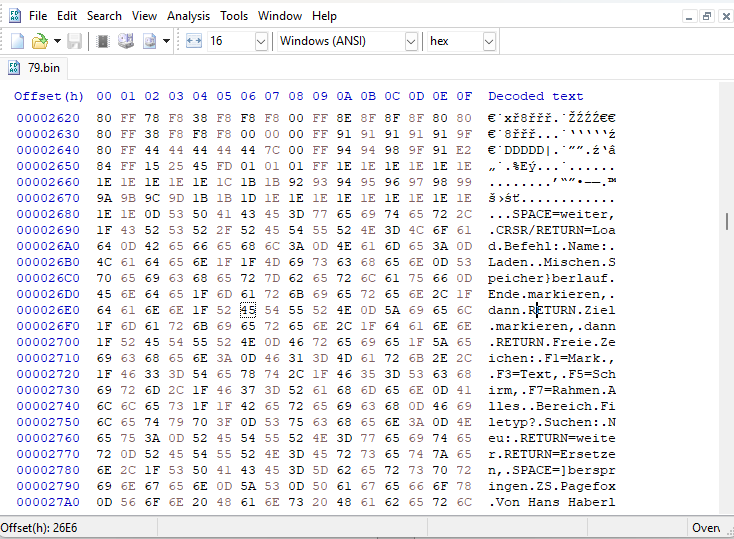Create a new file with the New icon
The width and height of the screenshot is (734, 539).
click(x=17, y=41)
